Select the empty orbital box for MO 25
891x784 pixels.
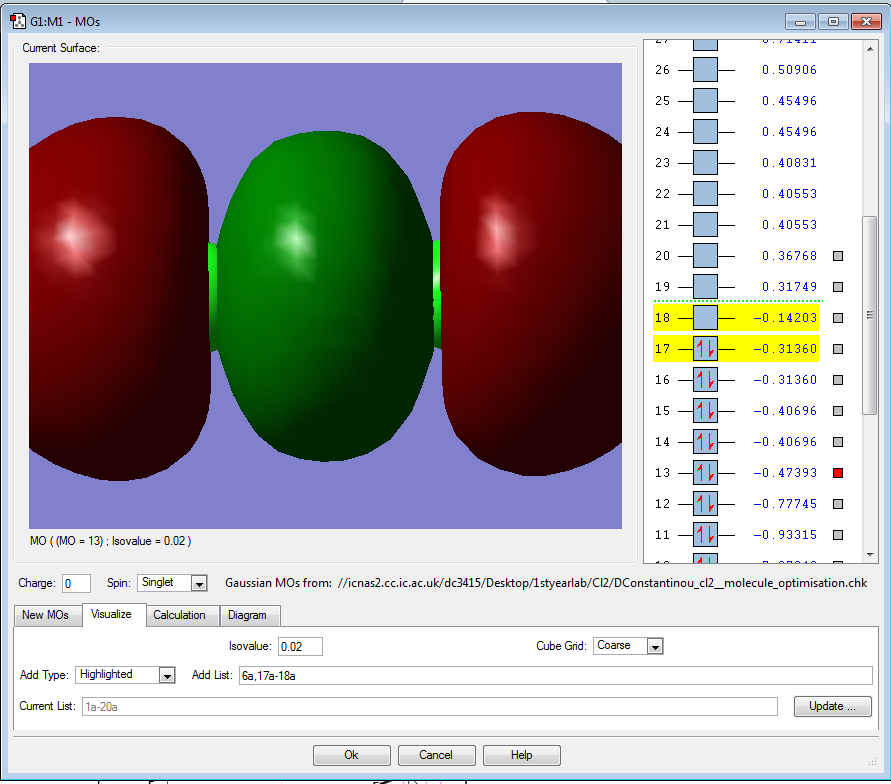pyautogui.click(x=705, y=101)
